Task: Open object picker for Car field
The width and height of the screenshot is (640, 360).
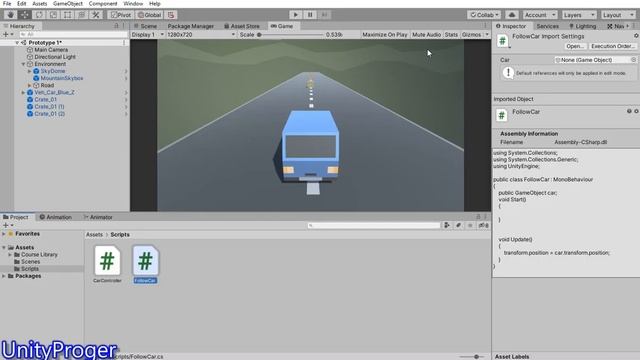Action: click(633, 60)
